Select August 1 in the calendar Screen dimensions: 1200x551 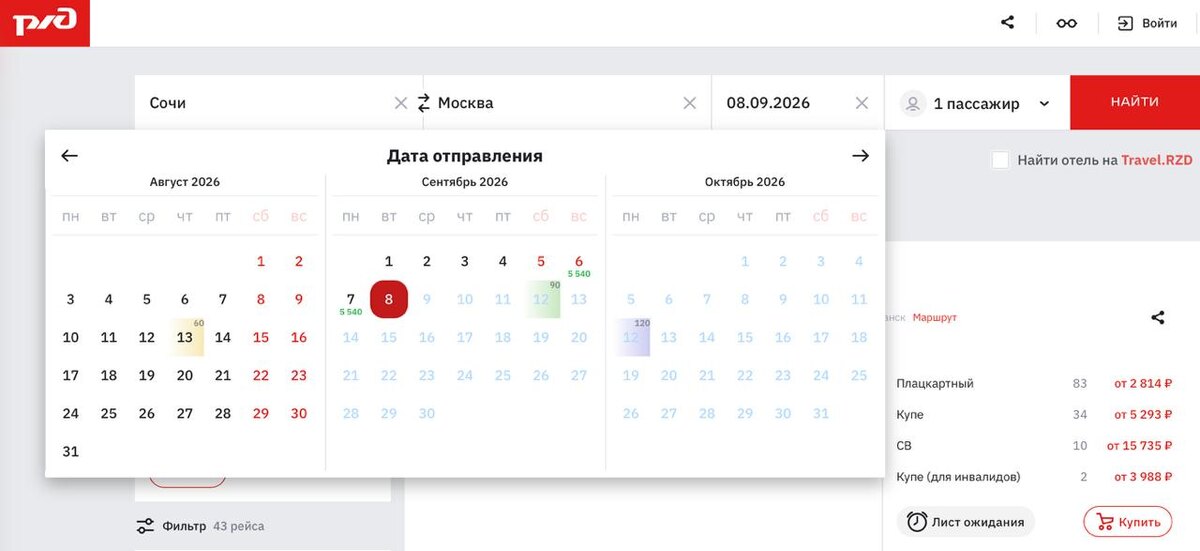pyautogui.click(x=261, y=261)
